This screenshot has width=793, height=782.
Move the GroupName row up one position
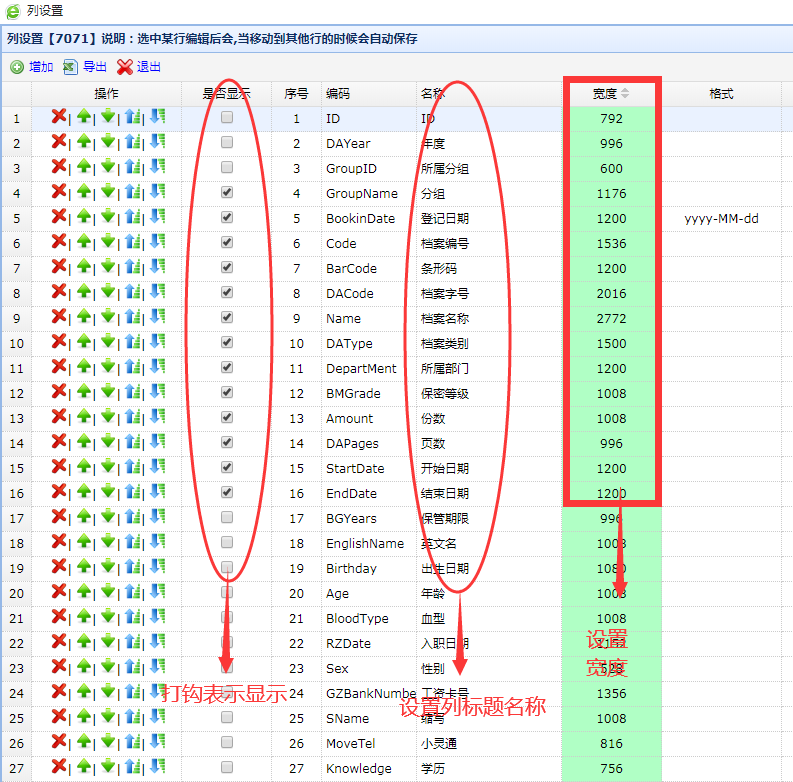coord(84,193)
